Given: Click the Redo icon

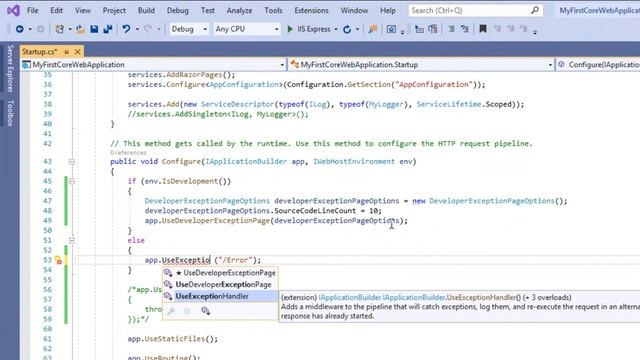Looking at the screenshot, I should coord(148,29).
